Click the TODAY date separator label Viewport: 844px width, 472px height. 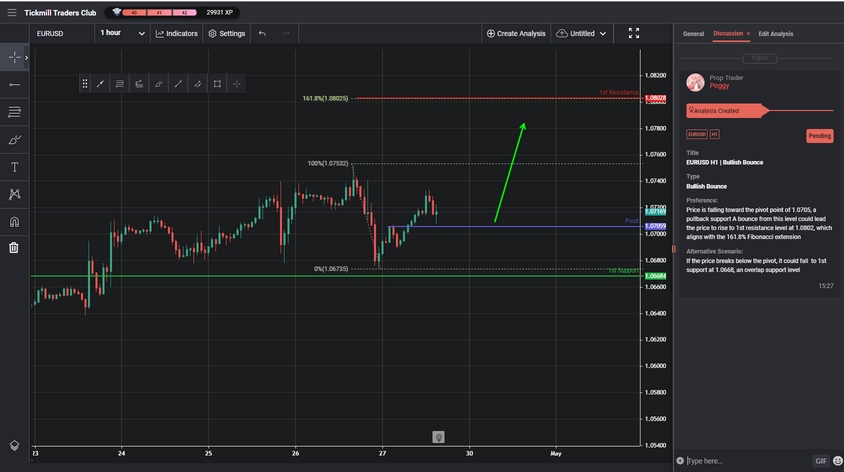(759, 58)
